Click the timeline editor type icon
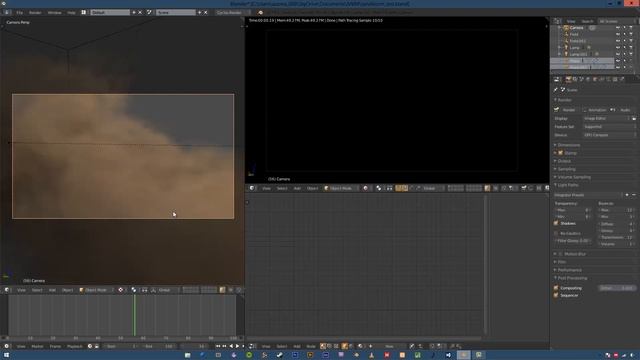The height and width of the screenshot is (360, 640). [7, 346]
